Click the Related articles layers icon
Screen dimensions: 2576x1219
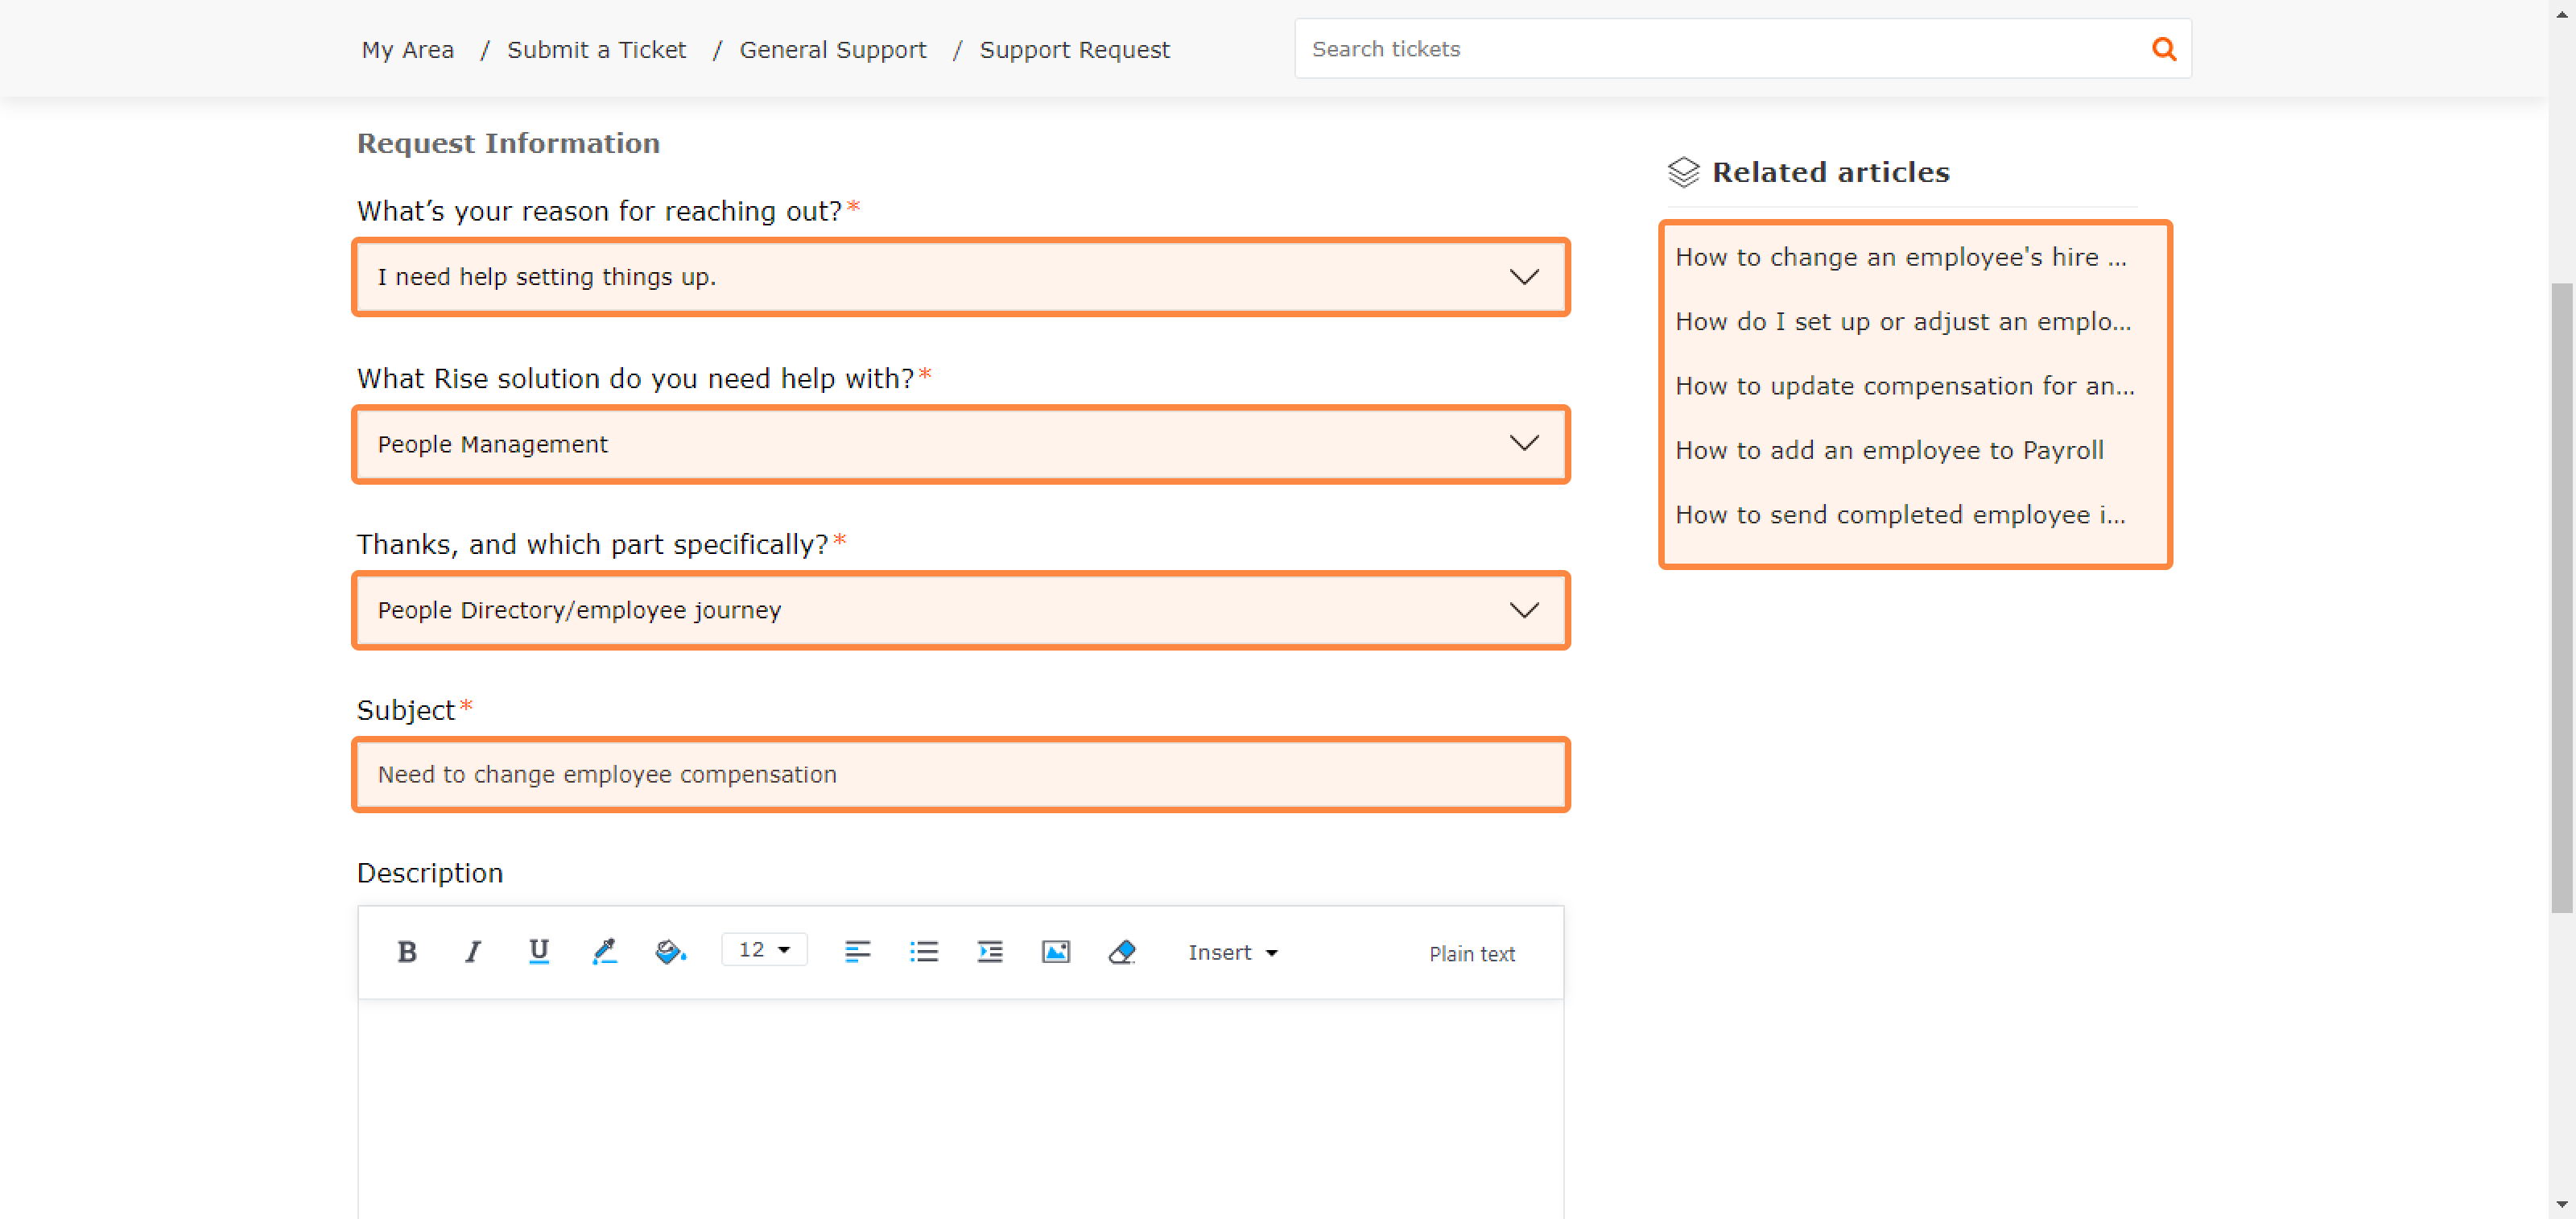click(1683, 172)
